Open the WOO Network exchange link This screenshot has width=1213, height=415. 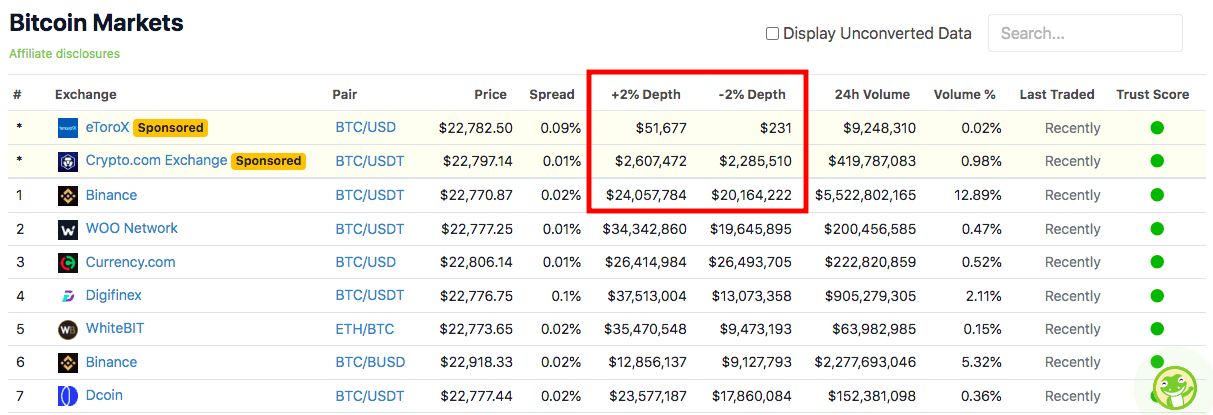[132, 228]
